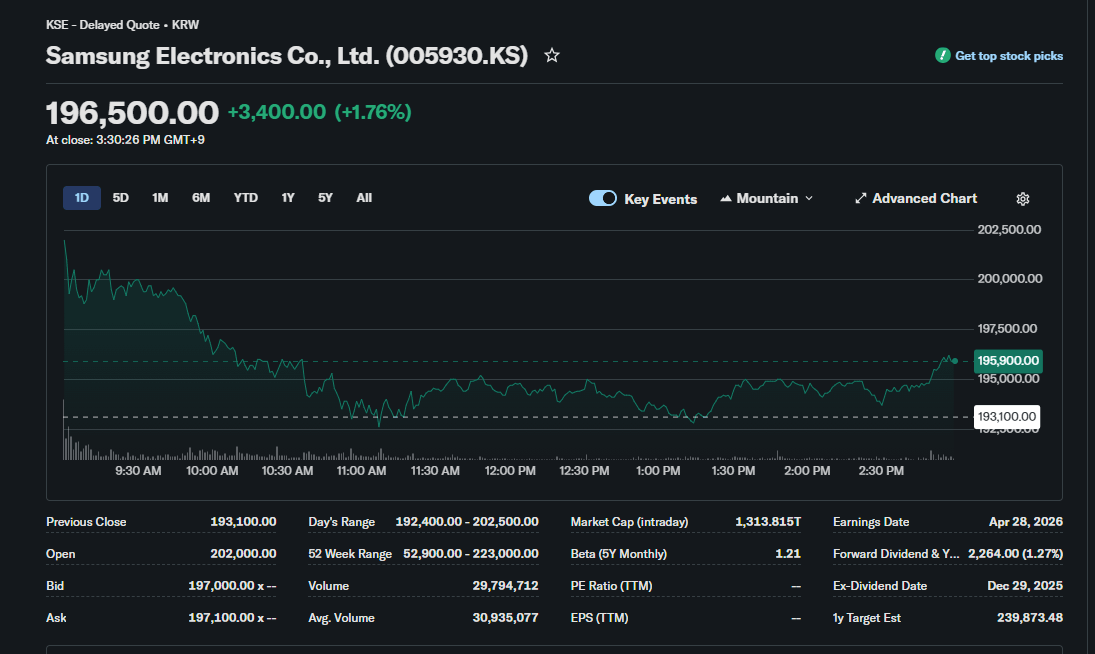Click the 195,900.00 current price label
The width and height of the screenshot is (1095, 654).
click(1008, 361)
